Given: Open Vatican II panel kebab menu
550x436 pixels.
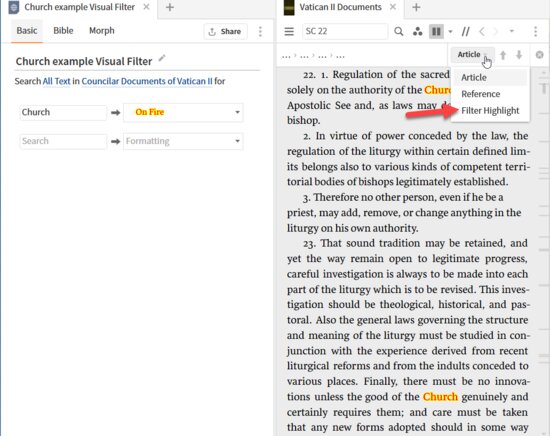Looking at the screenshot, I should [x=535, y=32].
